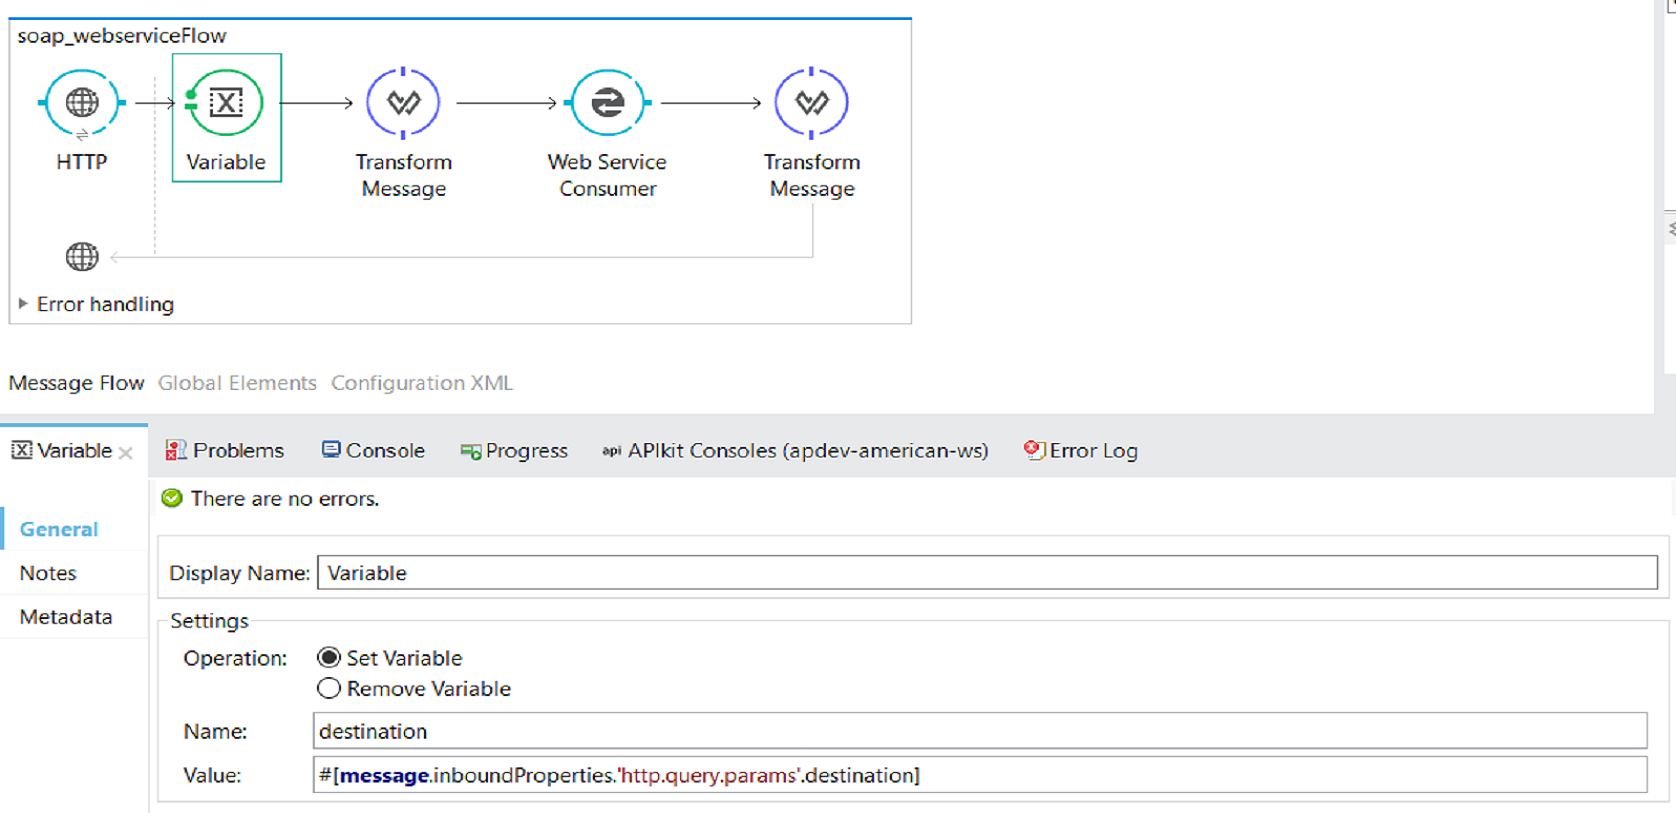The width and height of the screenshot is (1676, 813).
Task: Open the Problems view
Action: (x=225, y=451)
